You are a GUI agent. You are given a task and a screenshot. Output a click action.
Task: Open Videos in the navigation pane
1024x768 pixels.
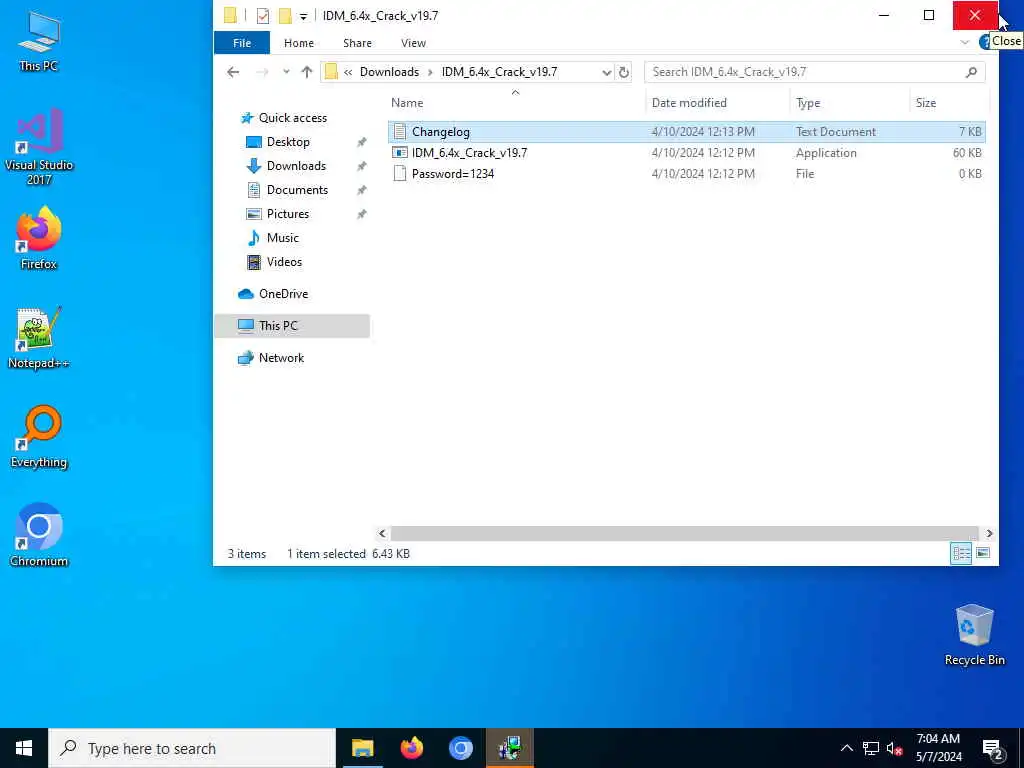(284, 262)
